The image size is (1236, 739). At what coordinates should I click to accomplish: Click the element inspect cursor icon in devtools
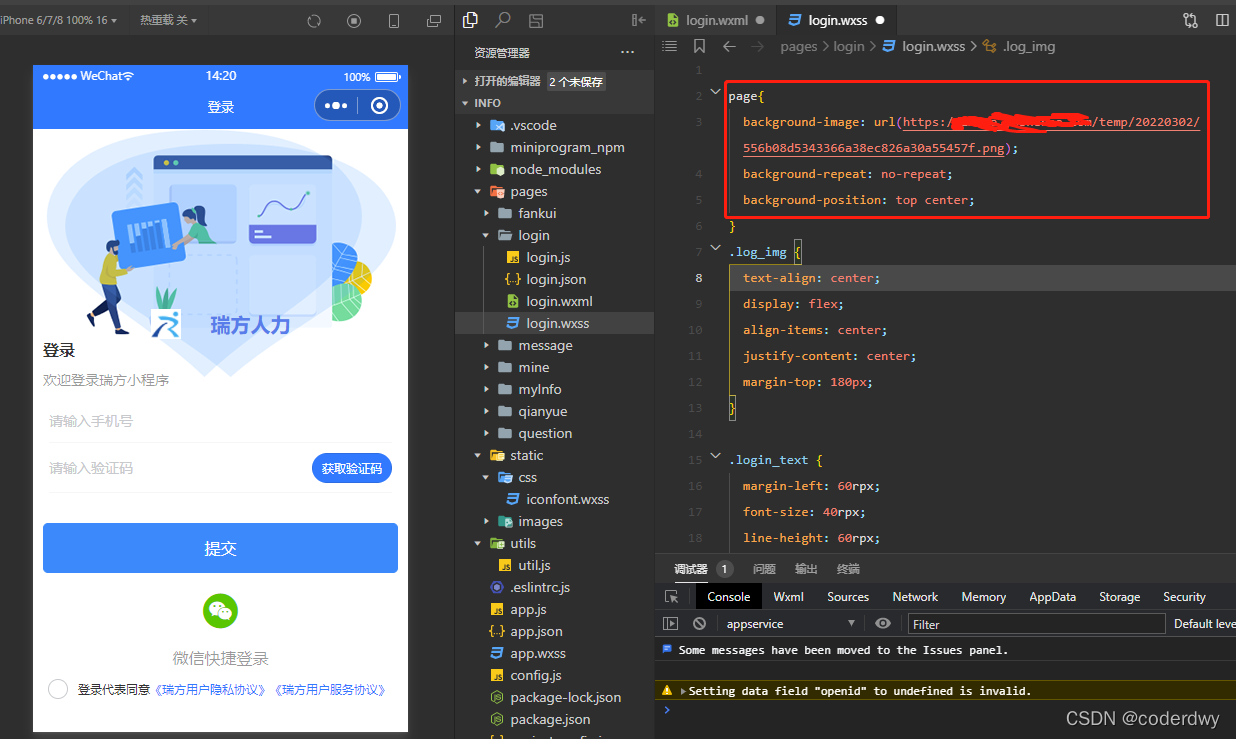point(672,596)
